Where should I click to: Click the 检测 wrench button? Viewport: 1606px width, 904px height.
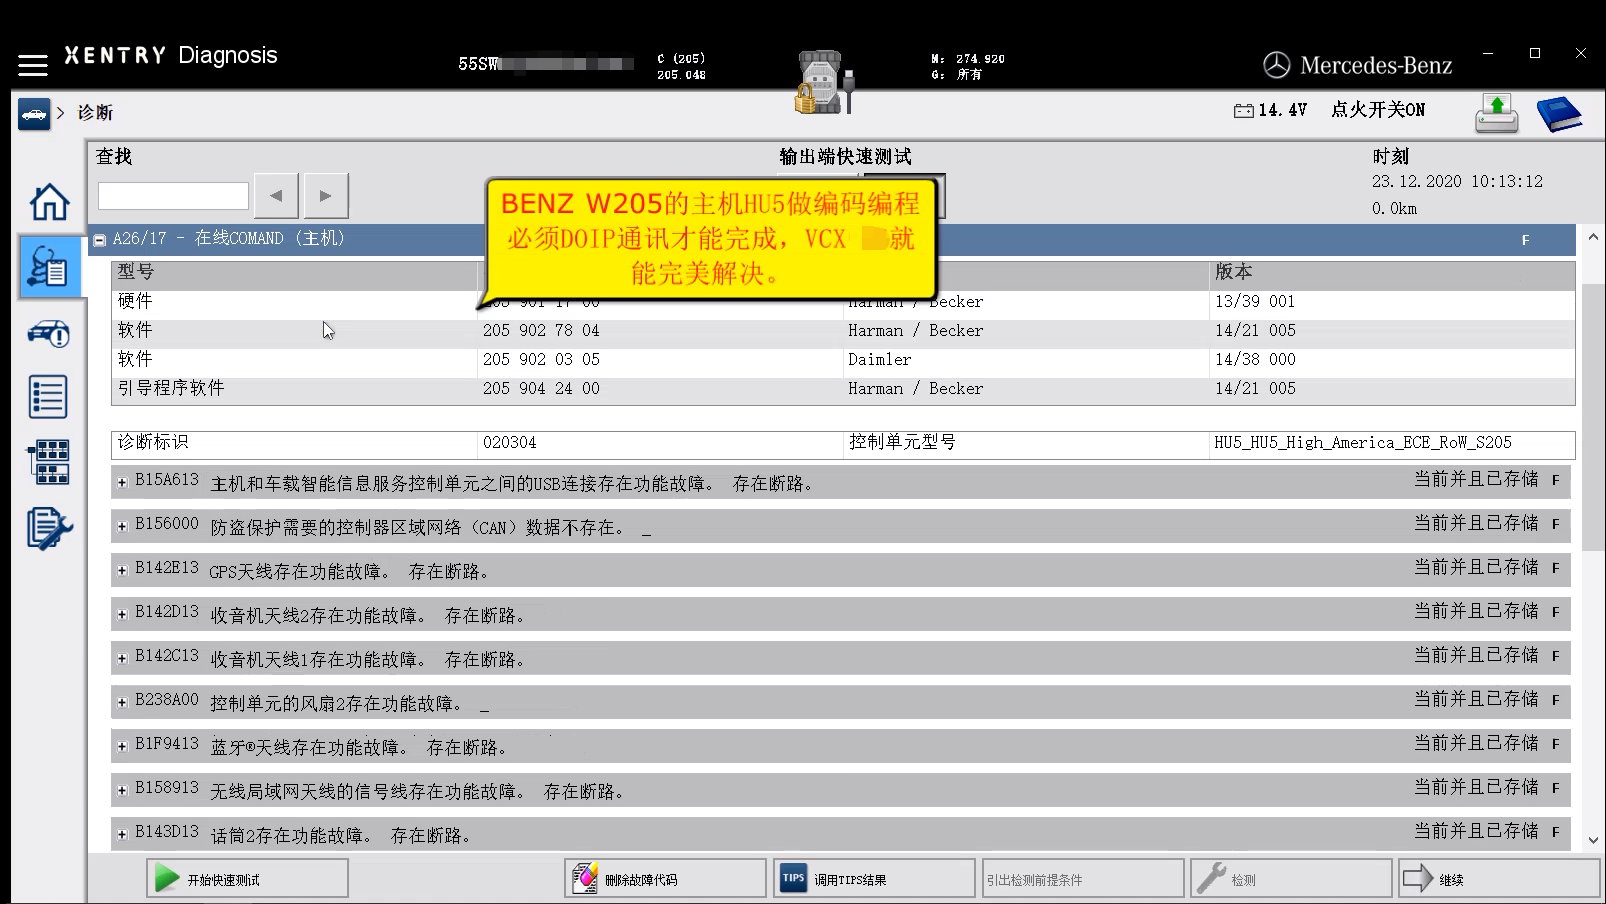coord(1291,879)
